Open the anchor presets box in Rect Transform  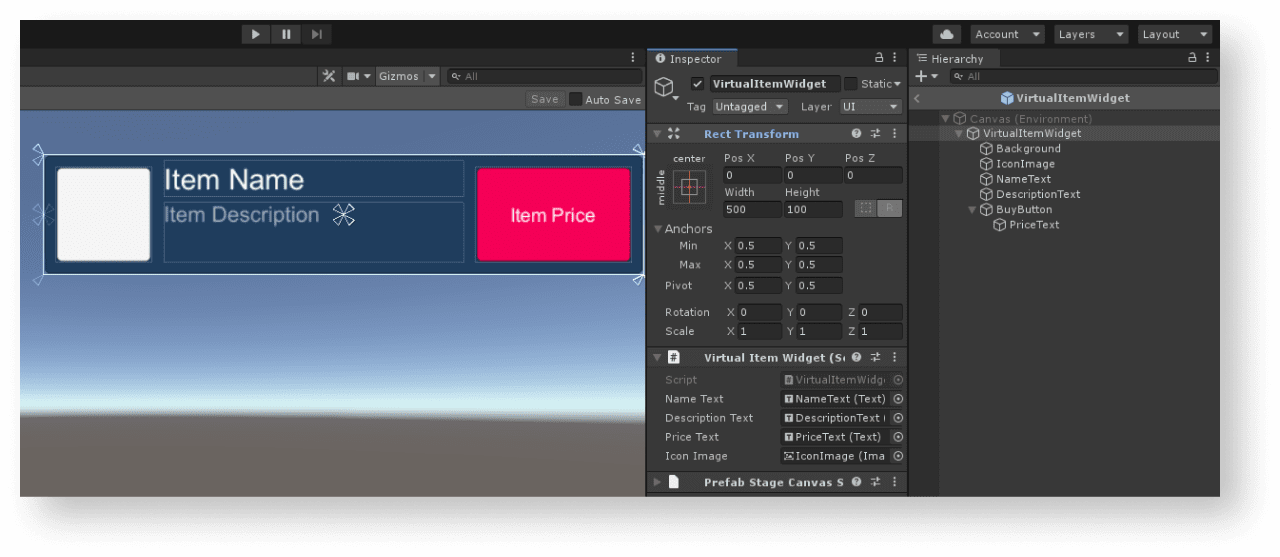[x=690, y=187]
